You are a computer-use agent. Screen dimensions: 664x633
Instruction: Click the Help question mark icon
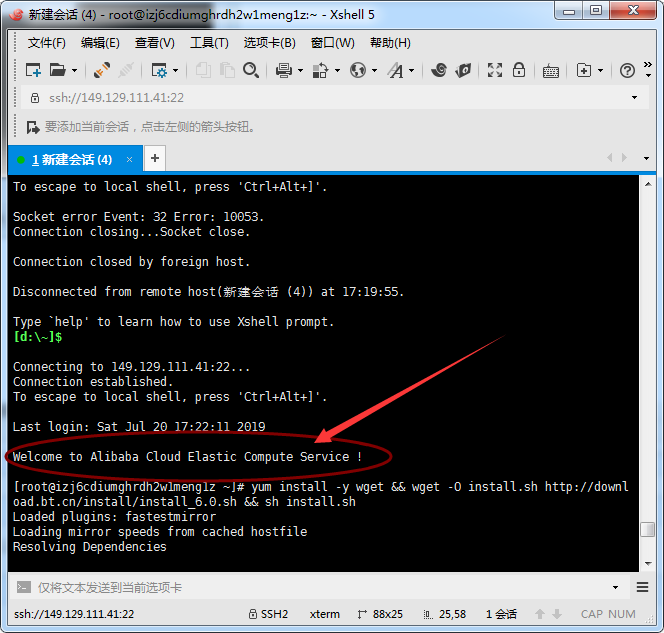627,70
